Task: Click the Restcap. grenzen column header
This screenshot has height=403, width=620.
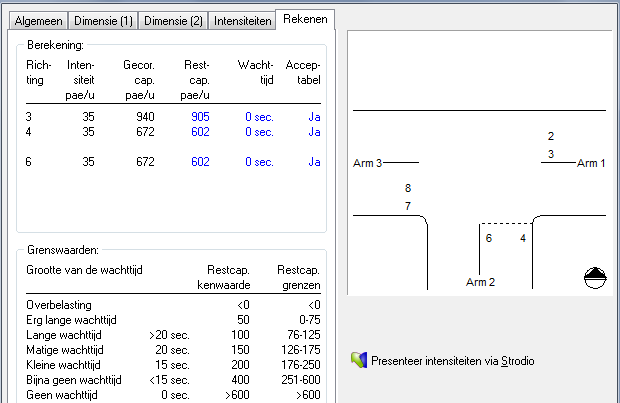Action: pyautogui.click(x=299, y=277)
